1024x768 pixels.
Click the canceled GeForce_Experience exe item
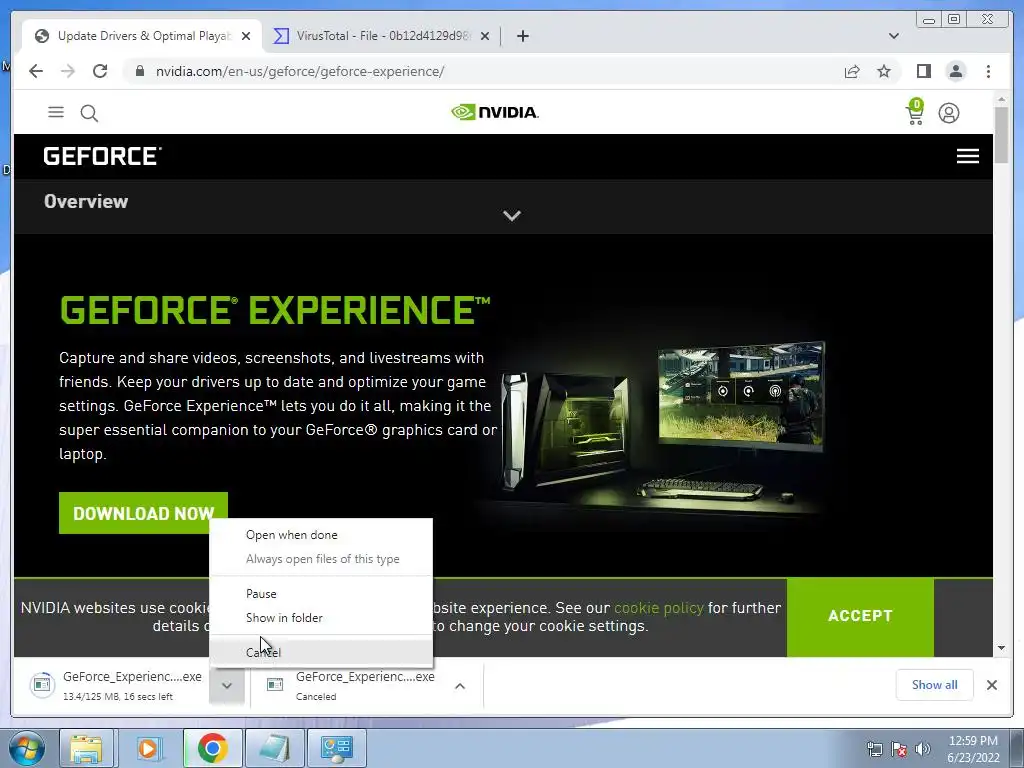pos(352,685)
